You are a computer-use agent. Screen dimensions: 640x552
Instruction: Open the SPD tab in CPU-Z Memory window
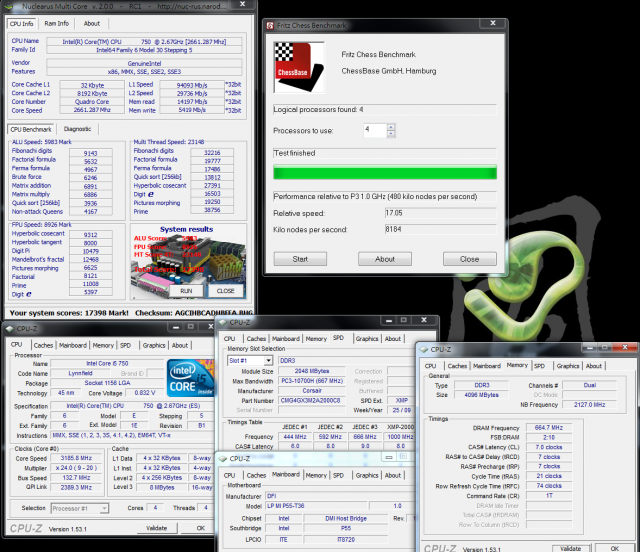pyautogui.click(x=540, y=366)
